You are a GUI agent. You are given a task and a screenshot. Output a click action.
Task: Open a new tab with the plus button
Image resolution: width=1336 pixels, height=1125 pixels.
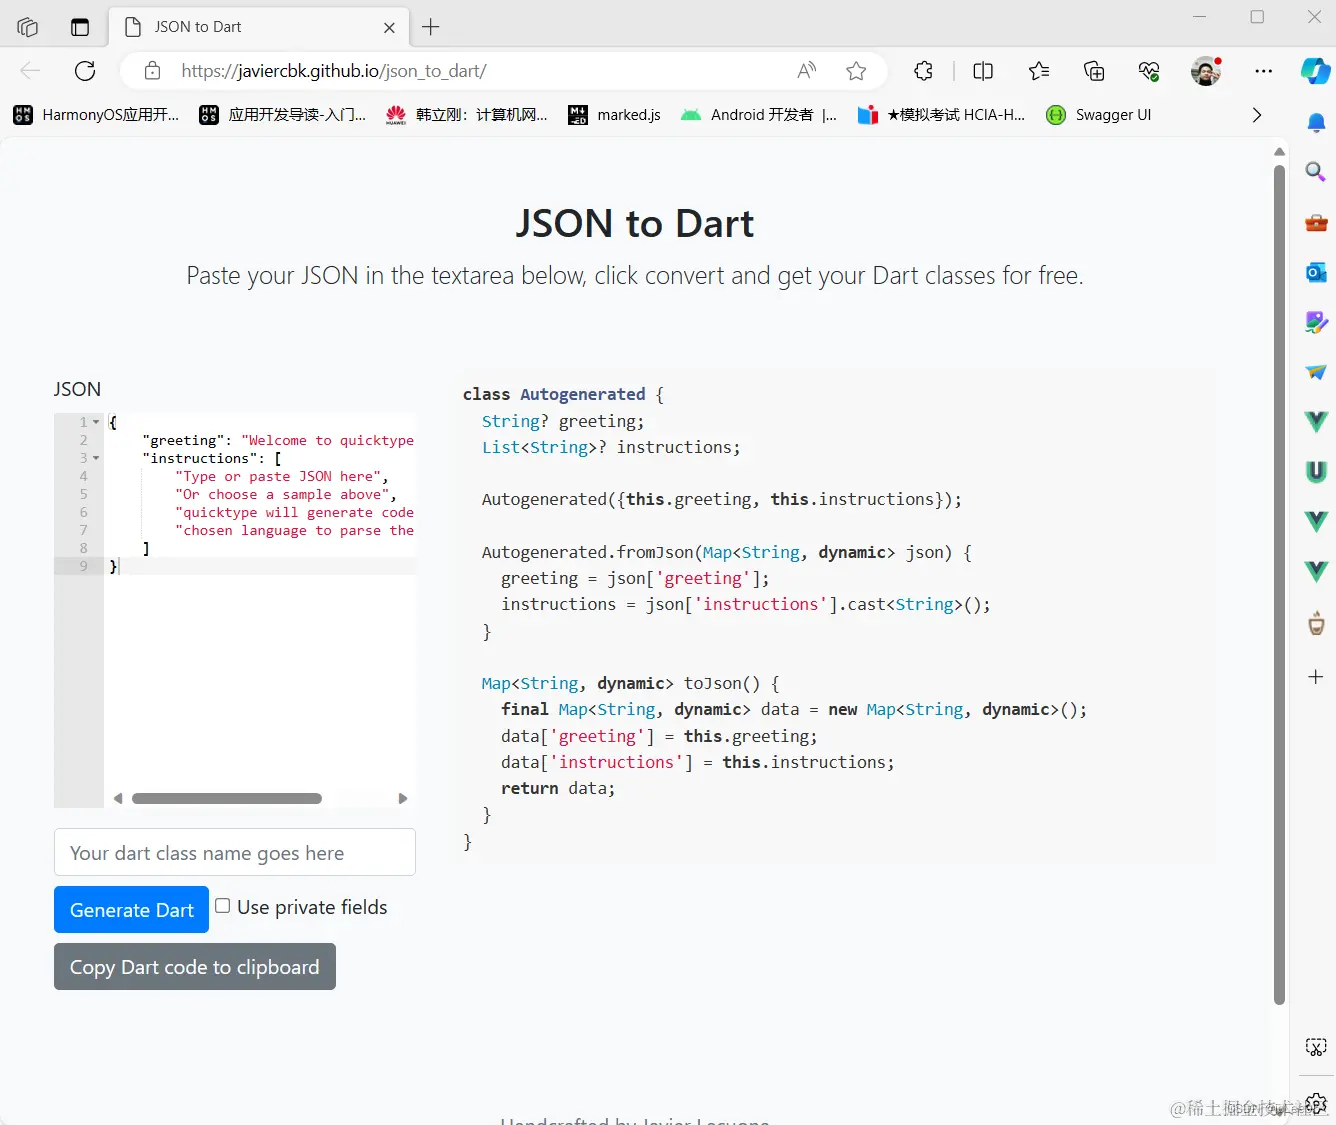(431, 27)
